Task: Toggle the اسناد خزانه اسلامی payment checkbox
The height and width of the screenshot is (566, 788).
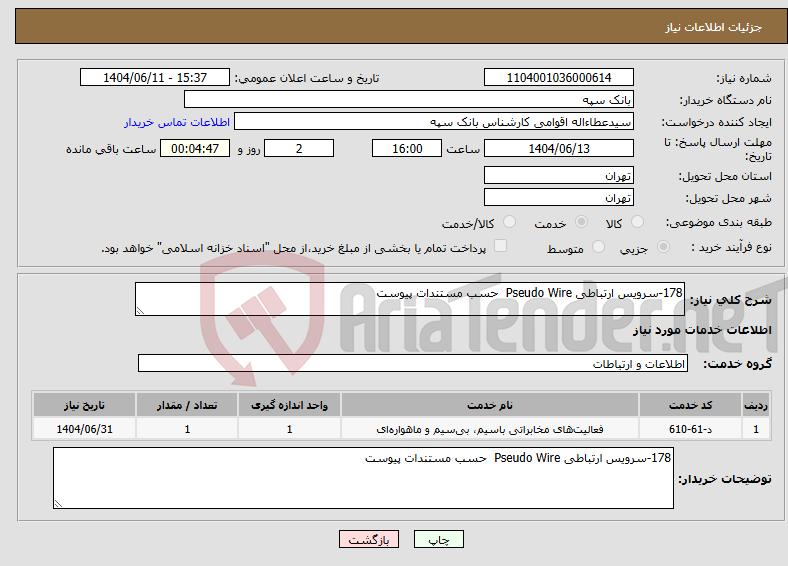Action: coord(501,245)
